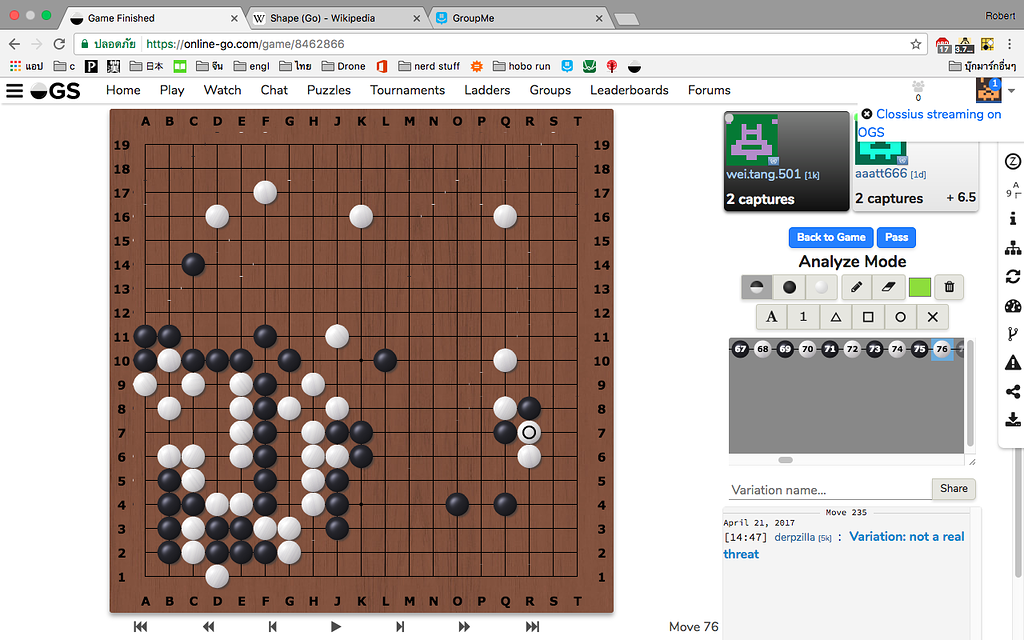
Task: Open the Tournaments menu item
Action: point(407,90)
